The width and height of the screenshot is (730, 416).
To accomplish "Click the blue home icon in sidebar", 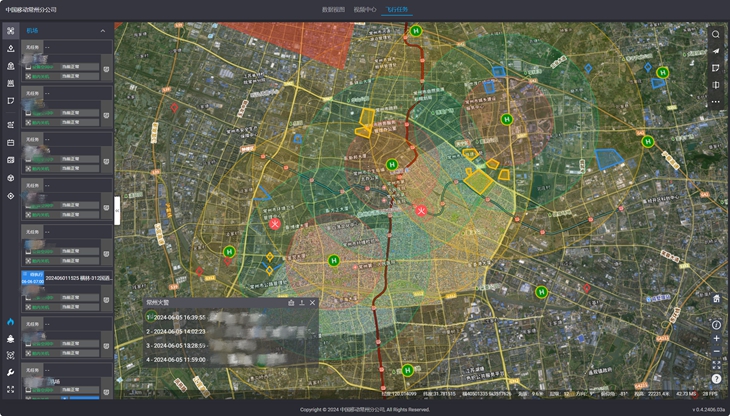I will tap(10, 322).
